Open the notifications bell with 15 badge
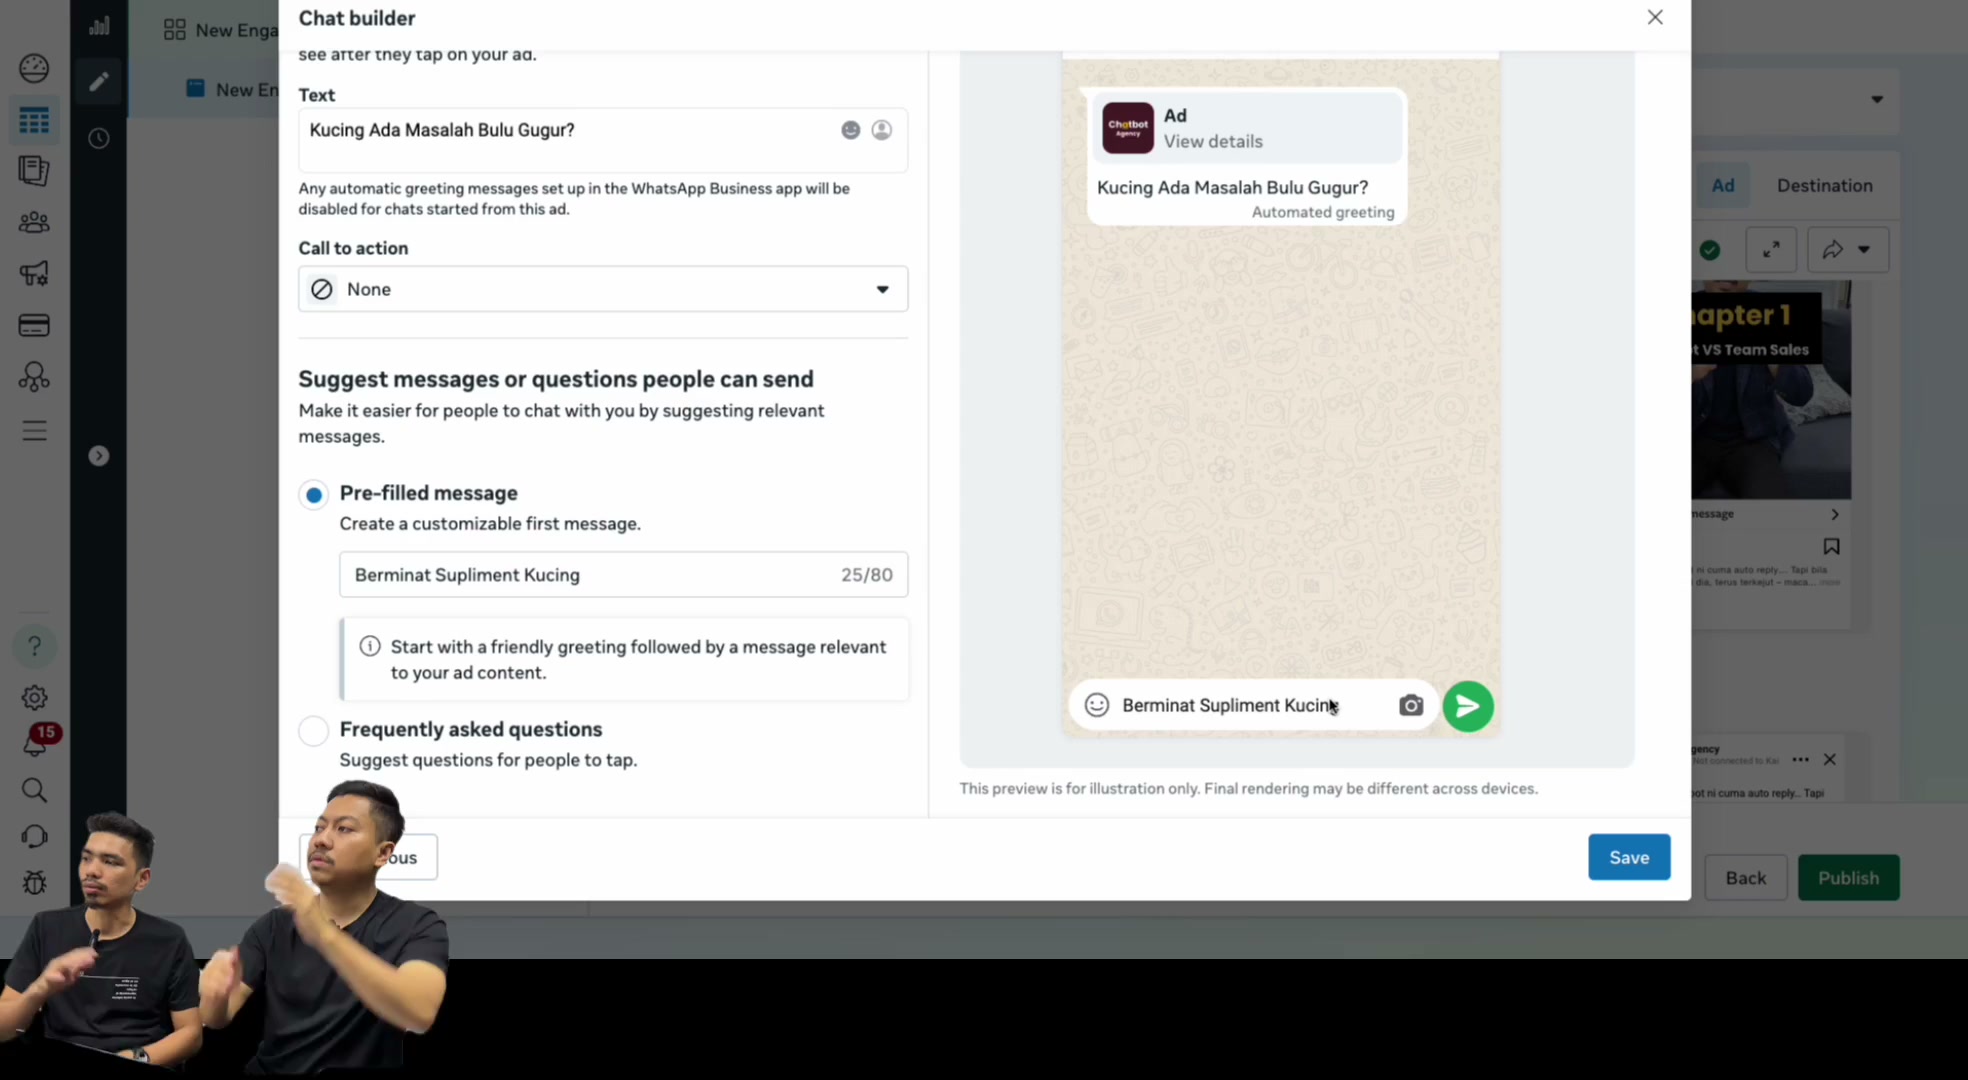Image resolution: width=1968 pixels, height=1080 pixels. pyautogui.click(x=36, y=742)
